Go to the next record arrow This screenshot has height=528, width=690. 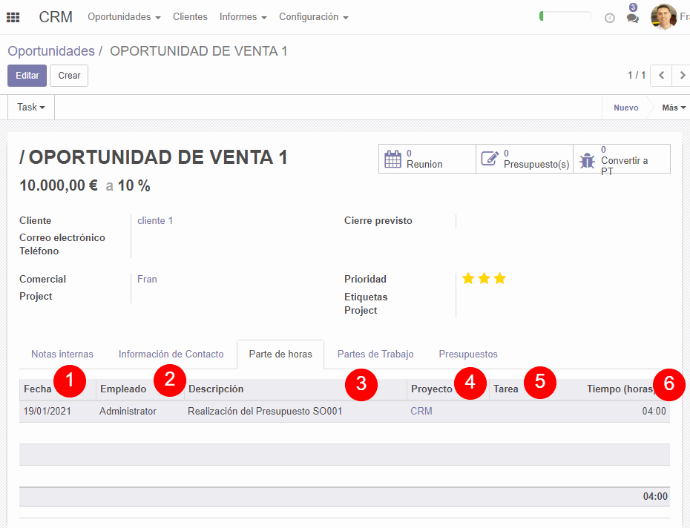pyautogui.click(x=682, y=75)
